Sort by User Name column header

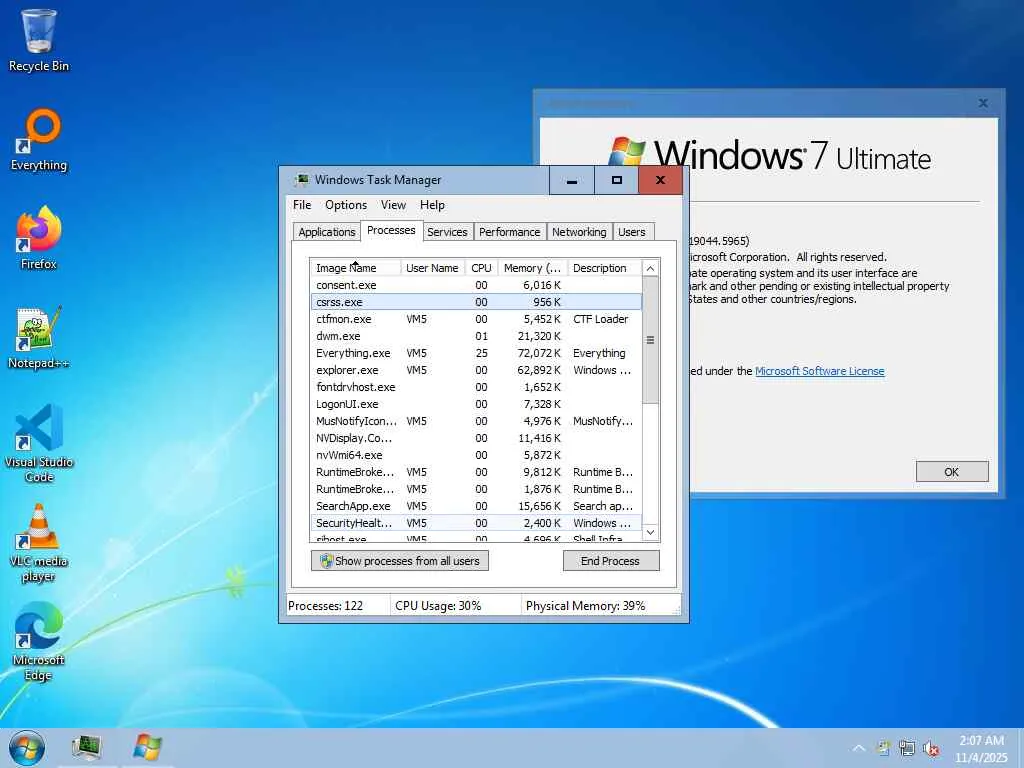[x=432, y=268]
